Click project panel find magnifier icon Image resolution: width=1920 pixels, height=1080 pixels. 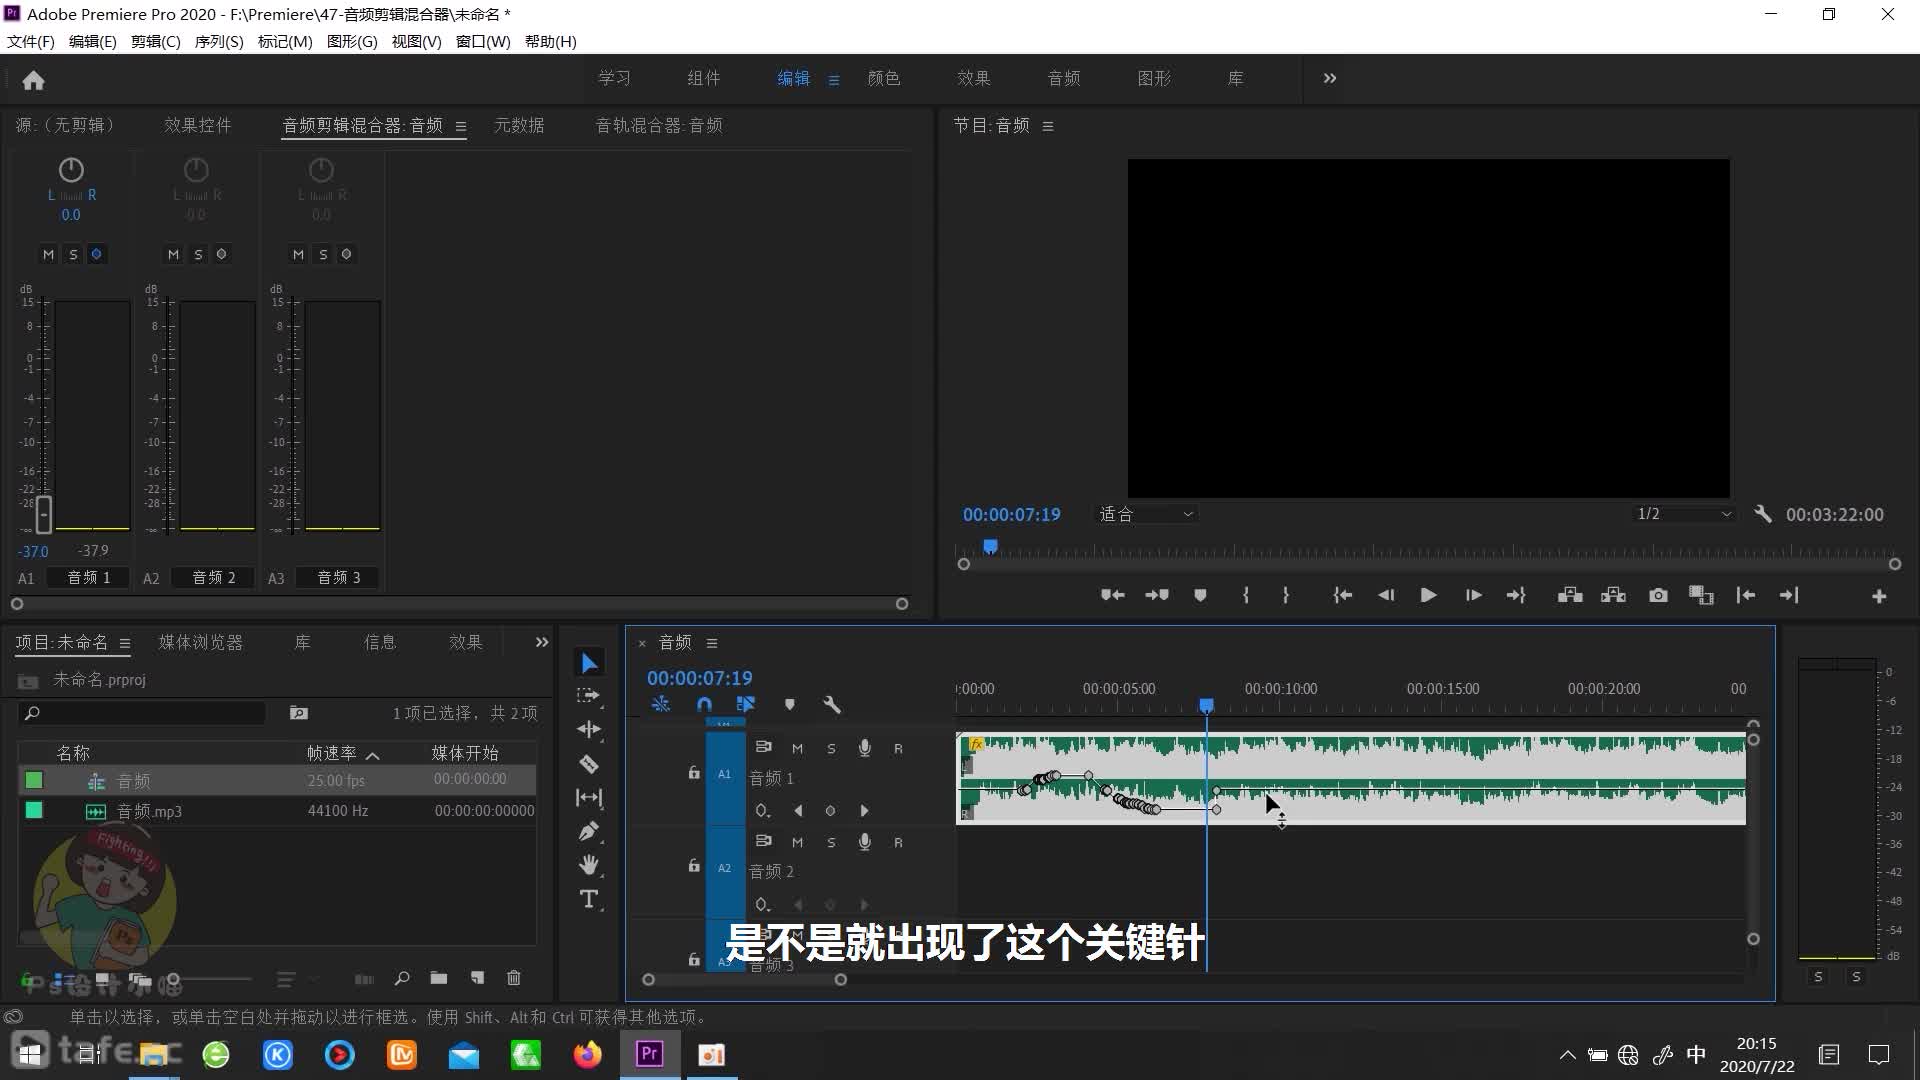click(x=401, y=978)
